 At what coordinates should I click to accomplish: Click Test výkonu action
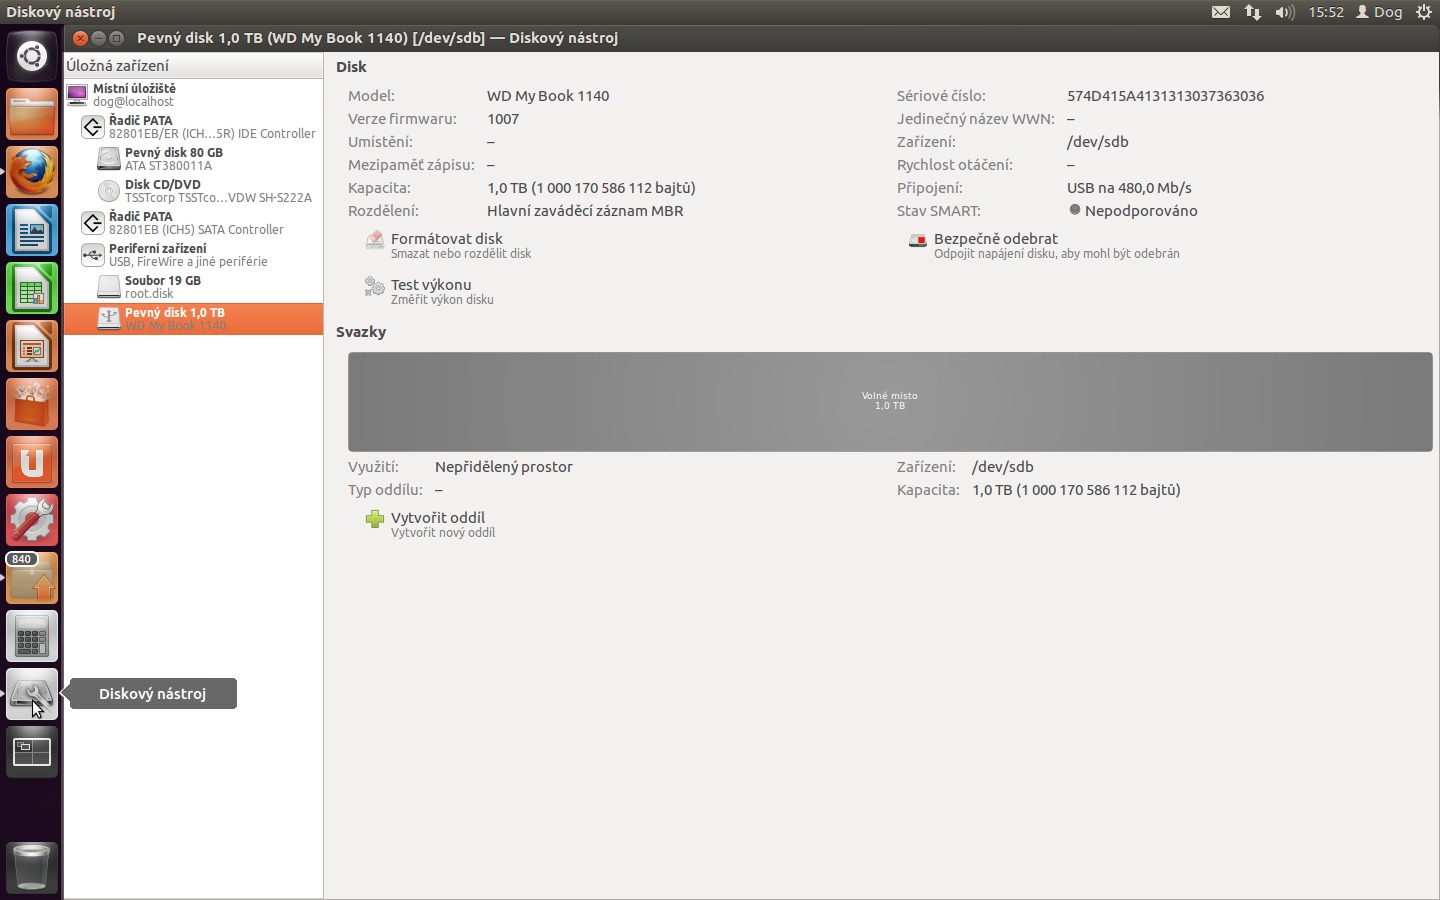coord(431,291)
